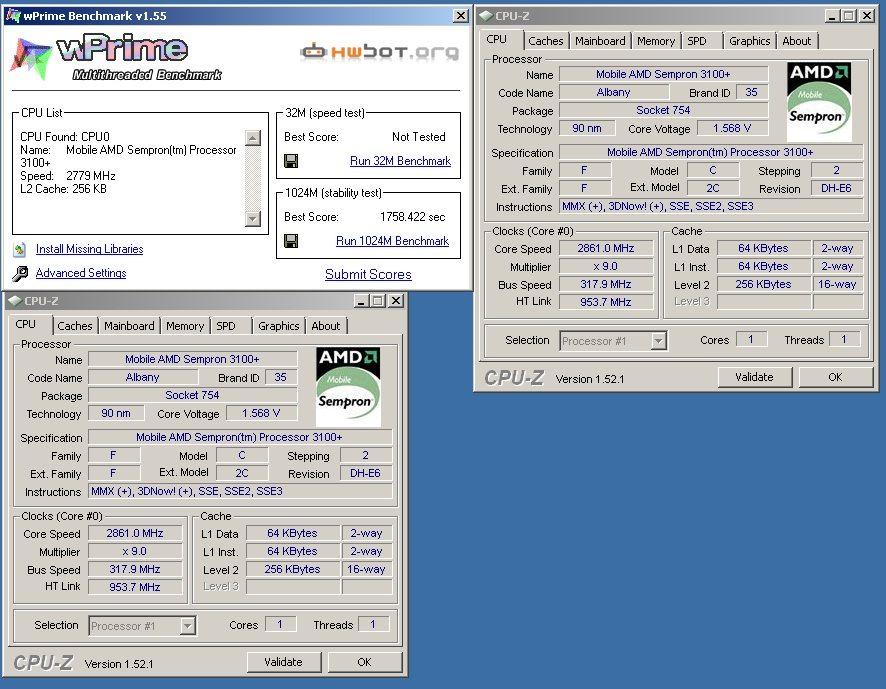Viewport: 886px width, 689px height.
Task: Open Install Missing Libraries link
Action: point(89,249)
